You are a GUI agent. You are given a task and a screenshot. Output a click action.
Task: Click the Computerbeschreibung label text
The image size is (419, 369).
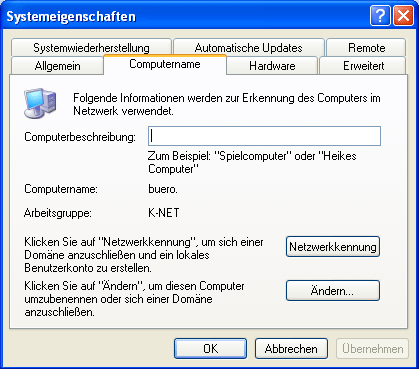coord(80,137)
